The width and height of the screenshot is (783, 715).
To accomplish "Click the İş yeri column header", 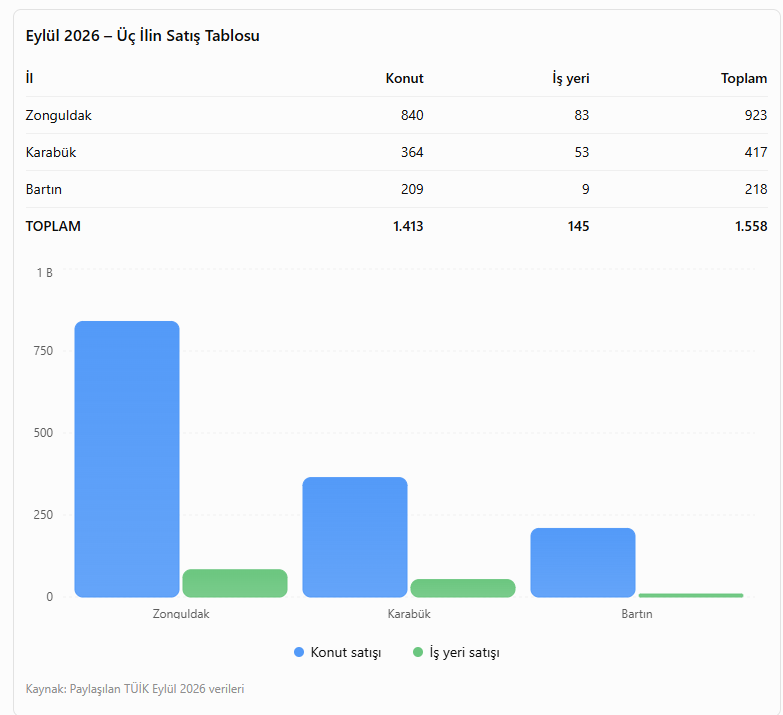I will tap(570, 78).
